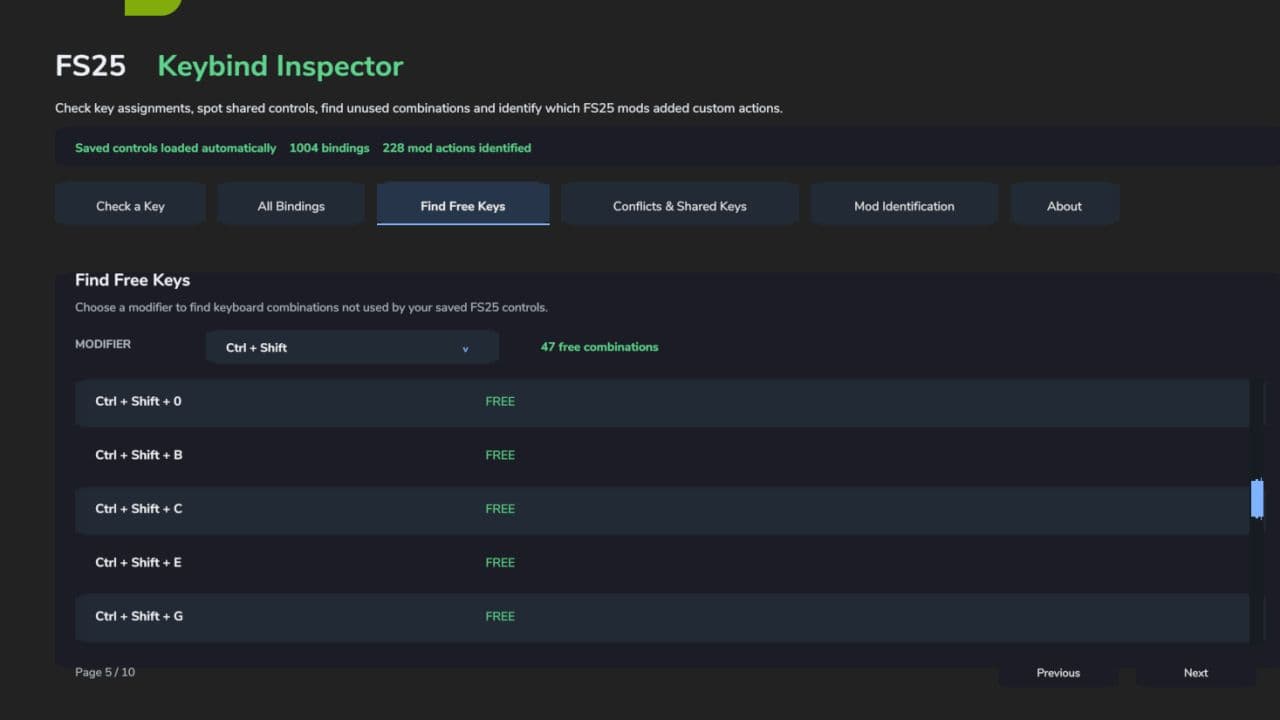Select the Ctrl + Shift + E row

[x=662, y=562]
